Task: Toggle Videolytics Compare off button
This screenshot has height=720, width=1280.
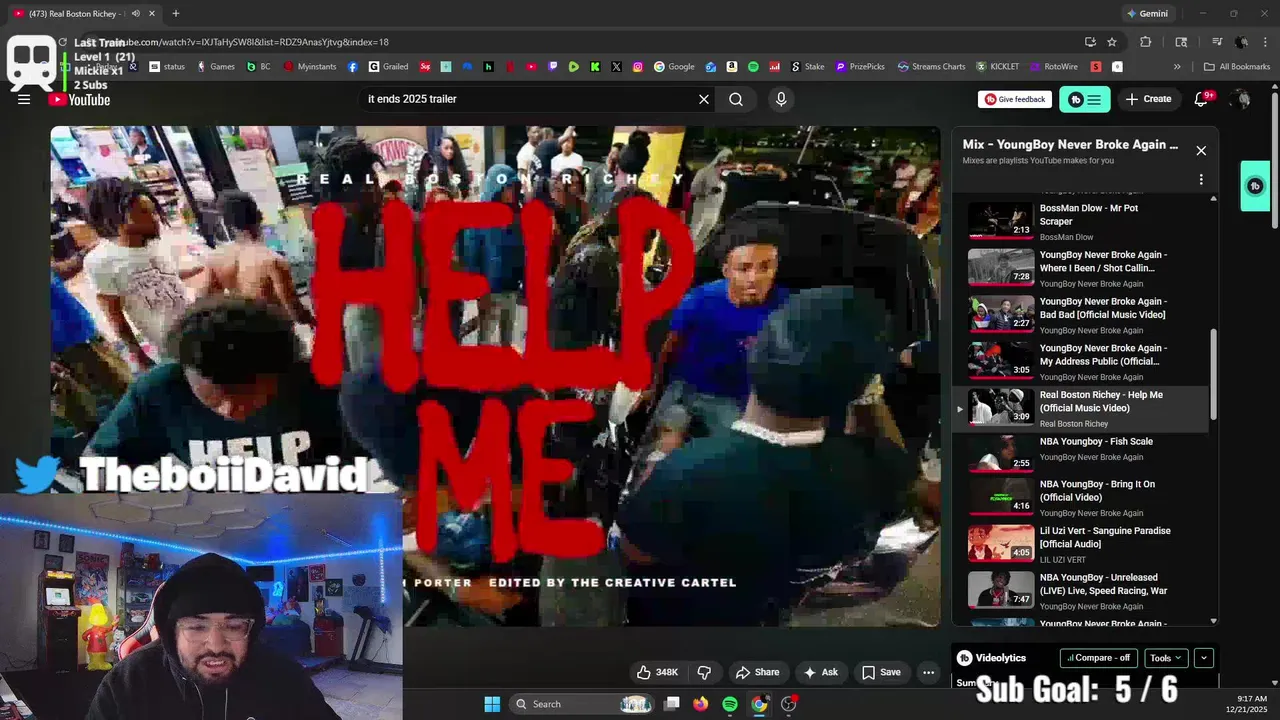Action: 1099,658
